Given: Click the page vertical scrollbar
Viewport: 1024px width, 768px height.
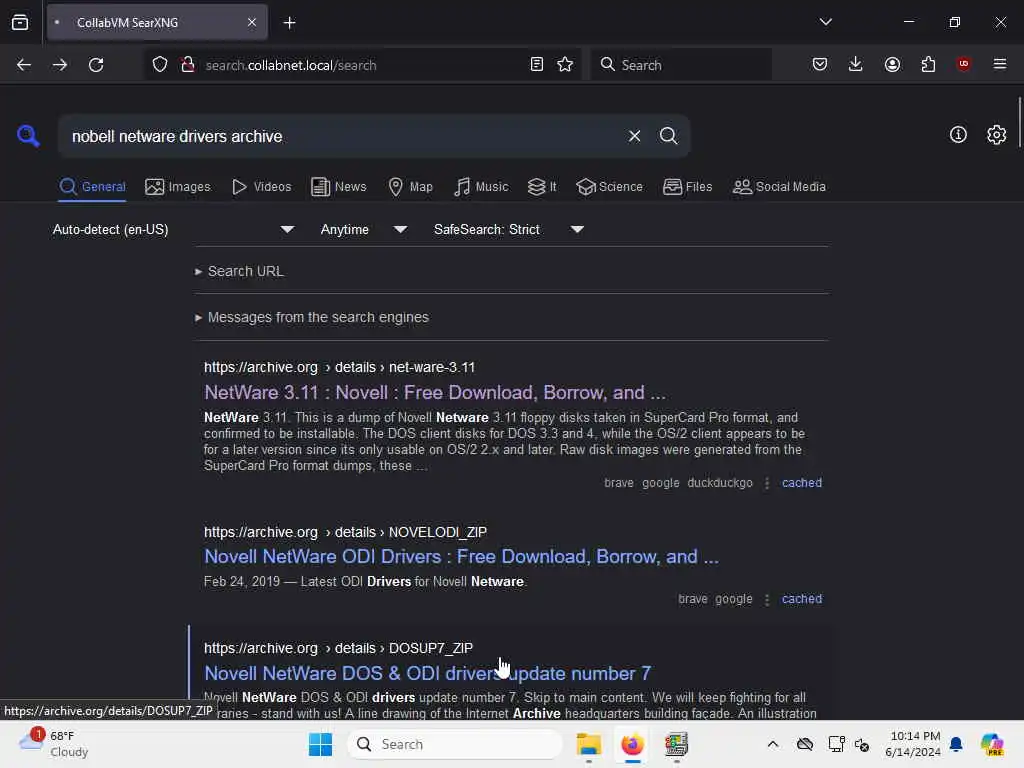Looking at the screenshot, I should click(x=1019, y=122).
